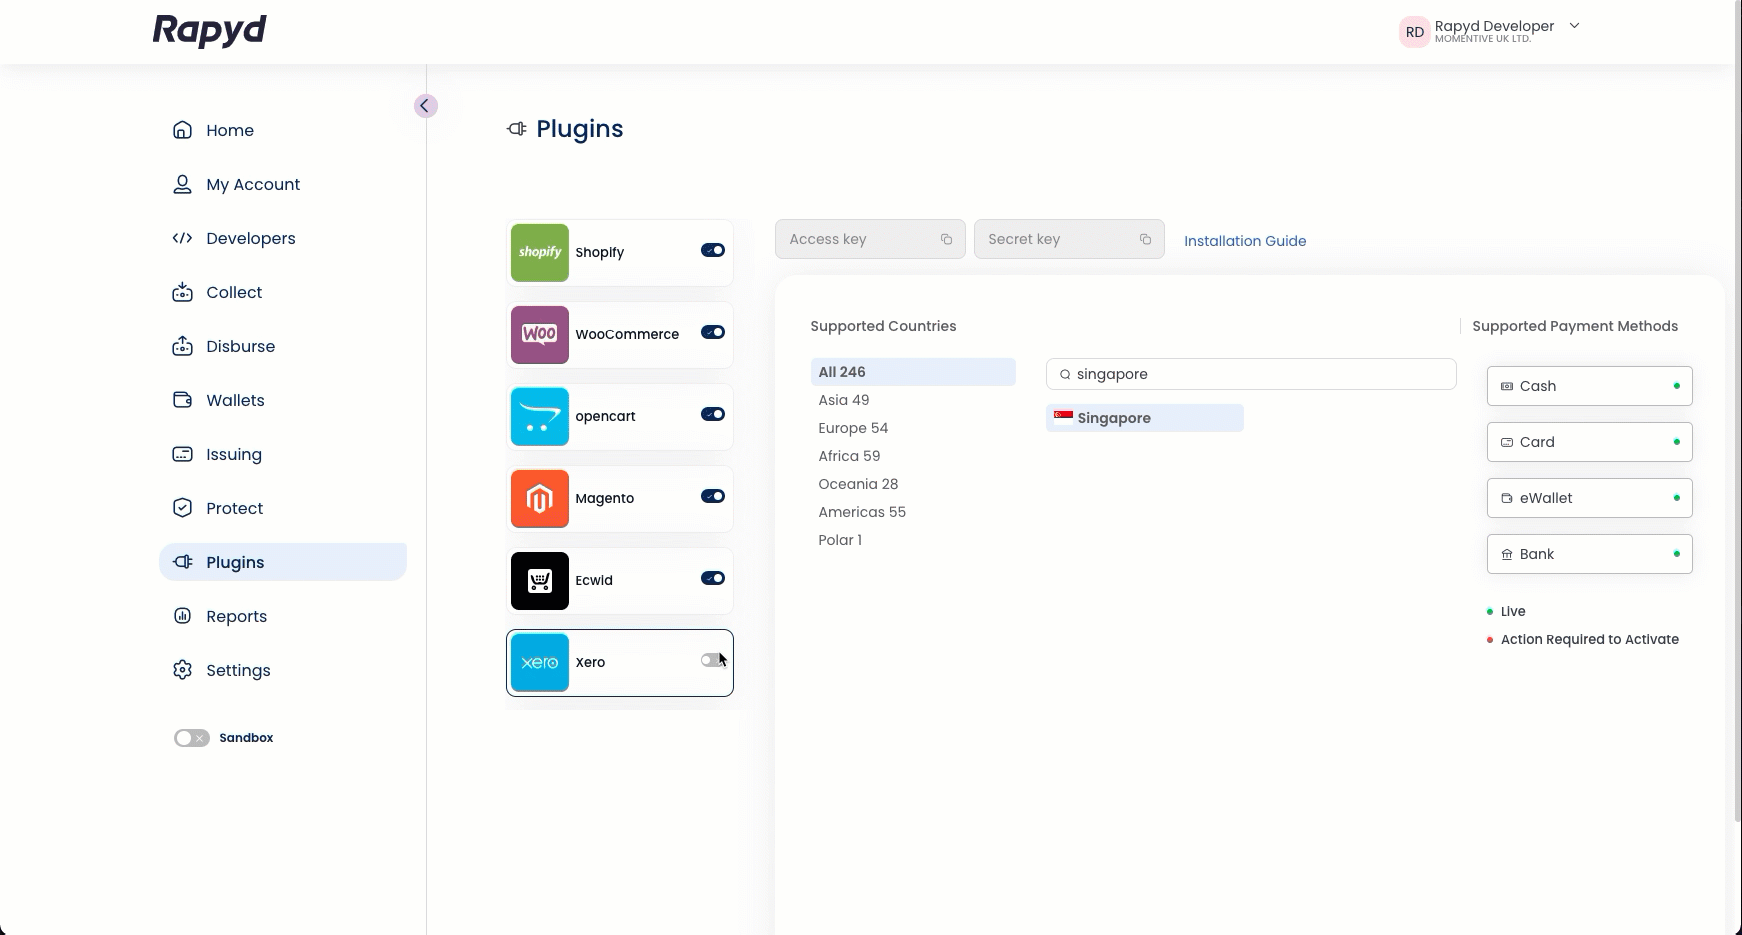Toggle the Ecwid plugin switch
Screen dimensions: 1742x935
(x=713, y=578)
